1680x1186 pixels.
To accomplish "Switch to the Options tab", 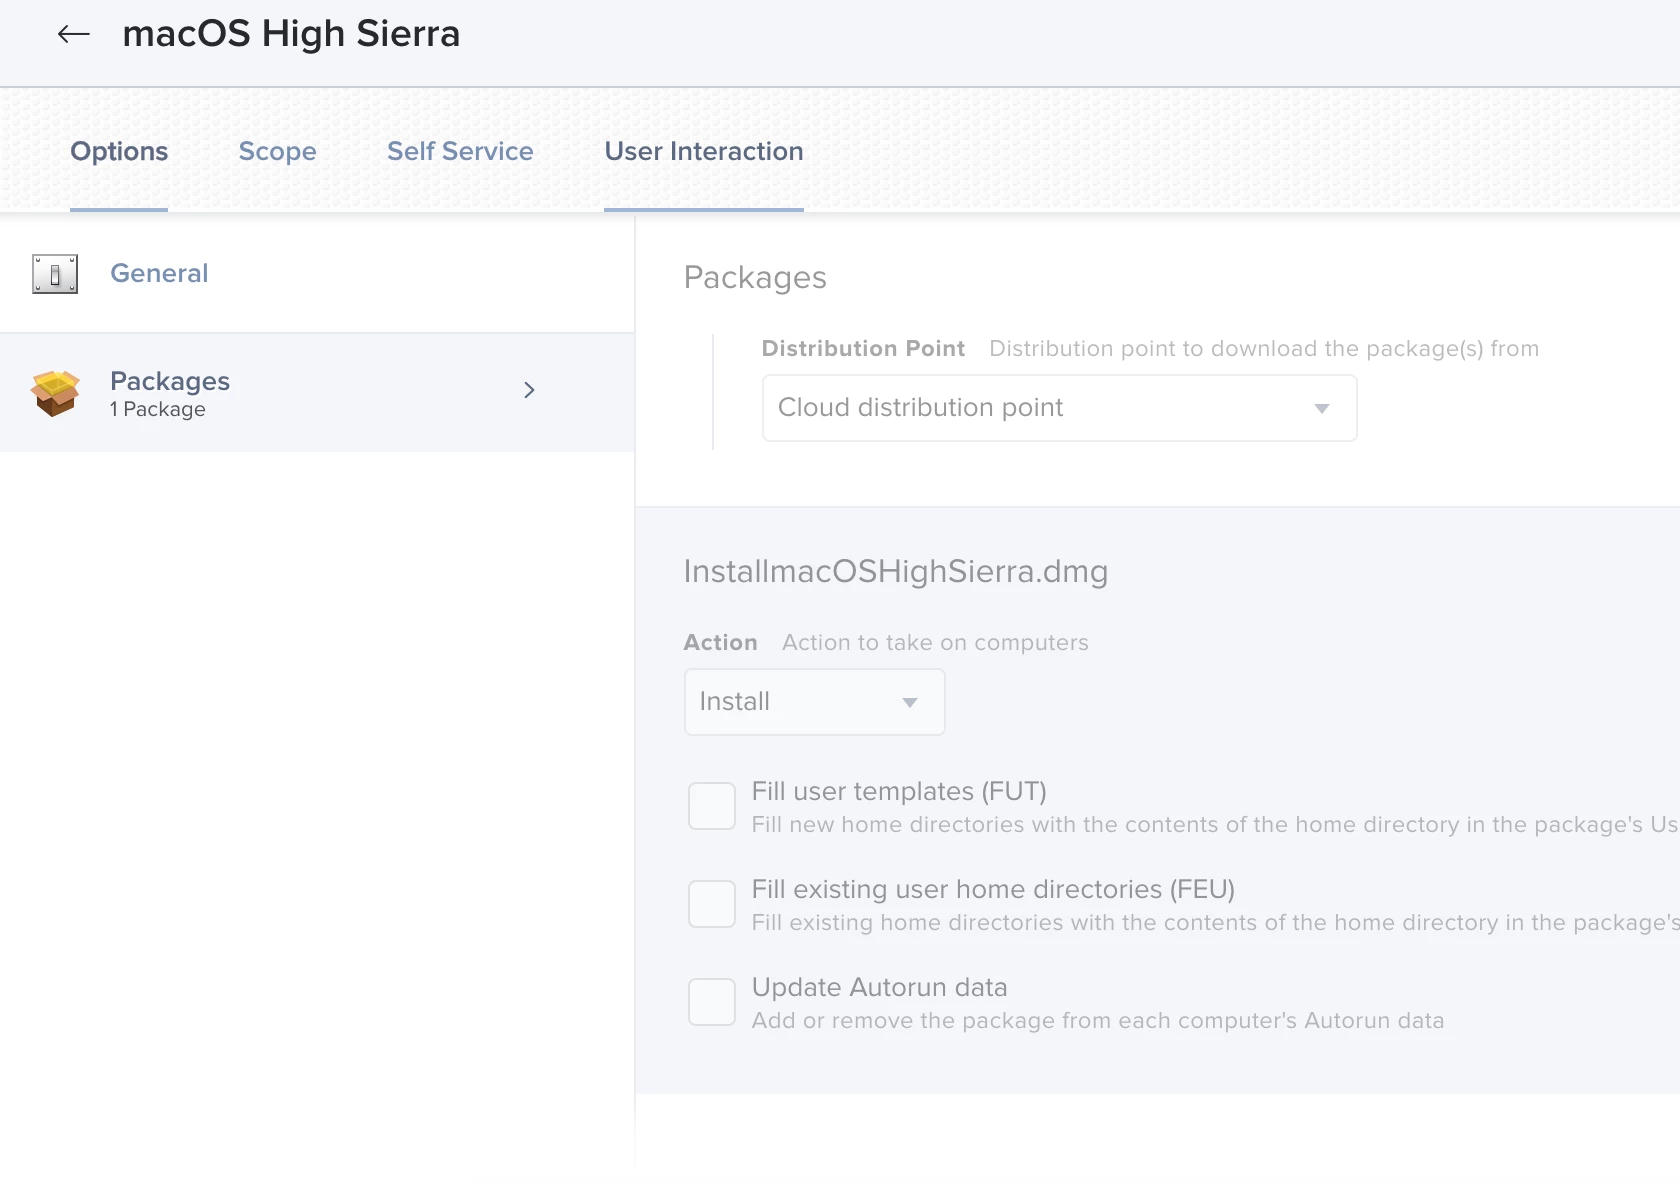I will coord(119,151).
